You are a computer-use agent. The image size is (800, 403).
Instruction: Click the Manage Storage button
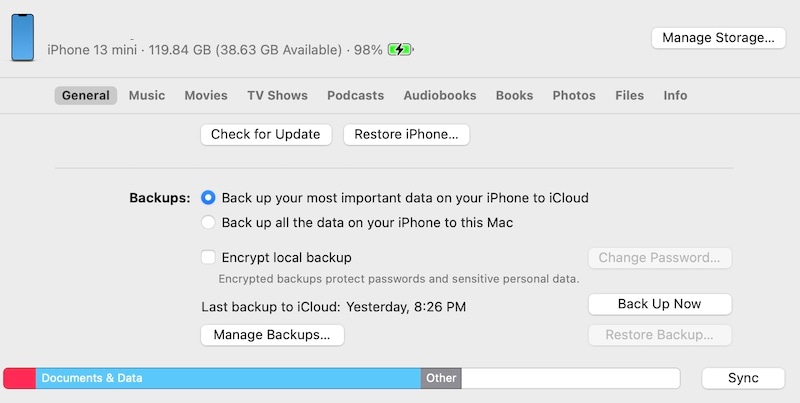(x=718, y=38)
